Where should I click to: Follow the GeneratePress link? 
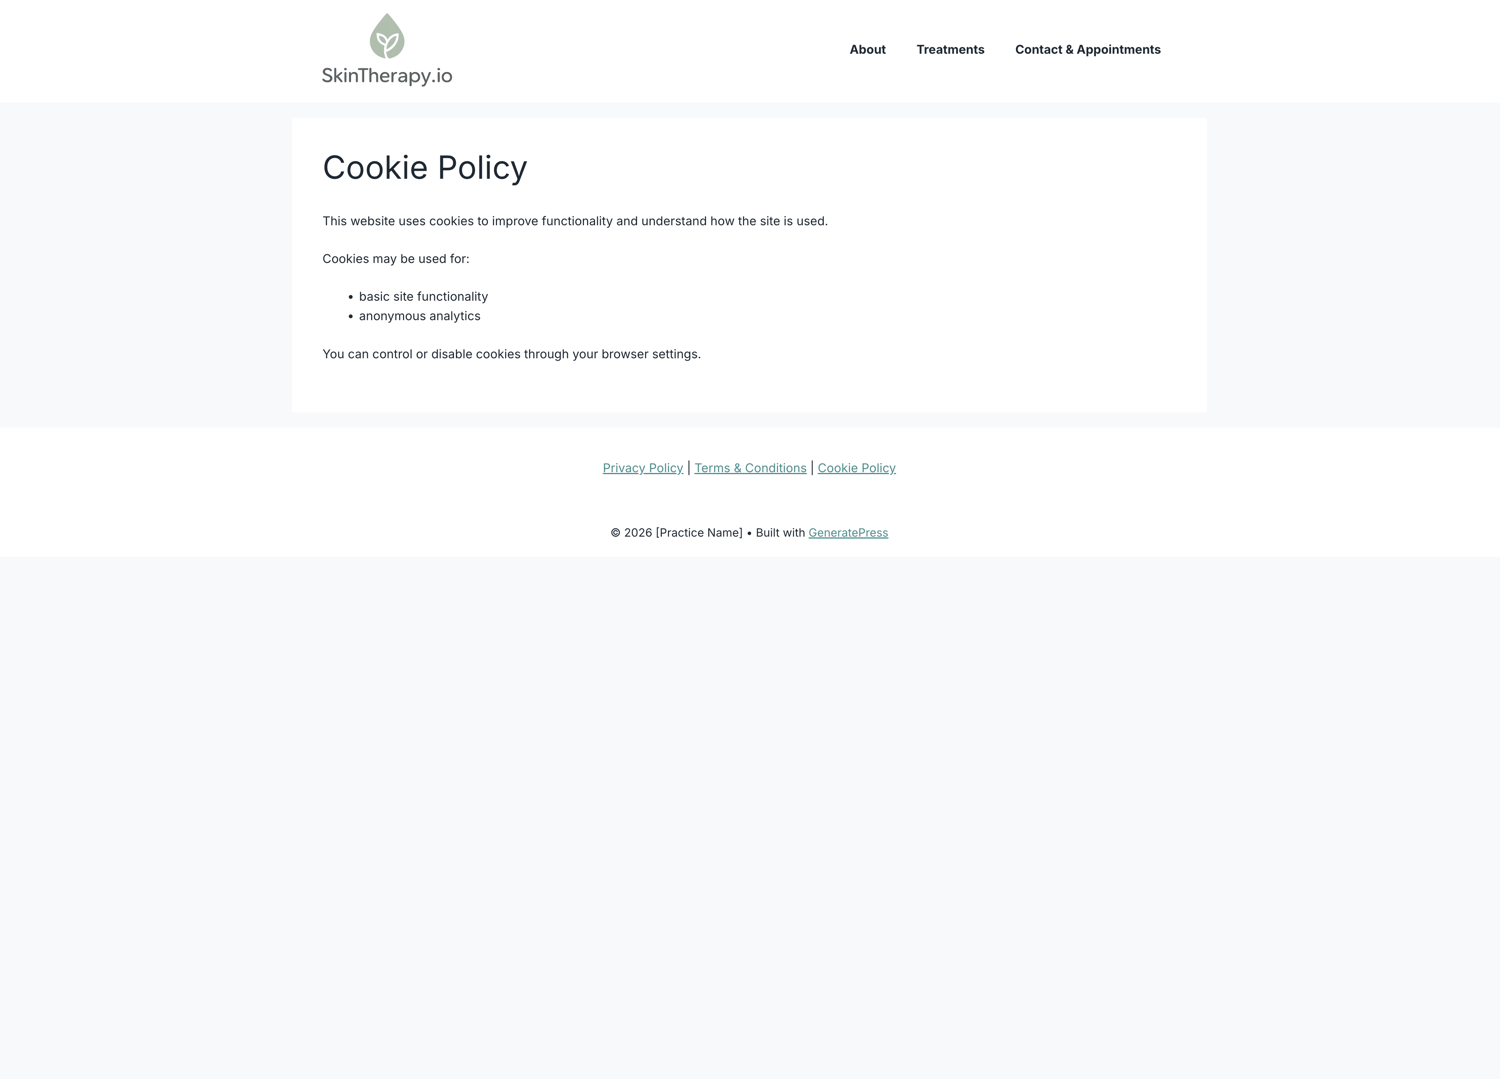click(x=848, y=533)
